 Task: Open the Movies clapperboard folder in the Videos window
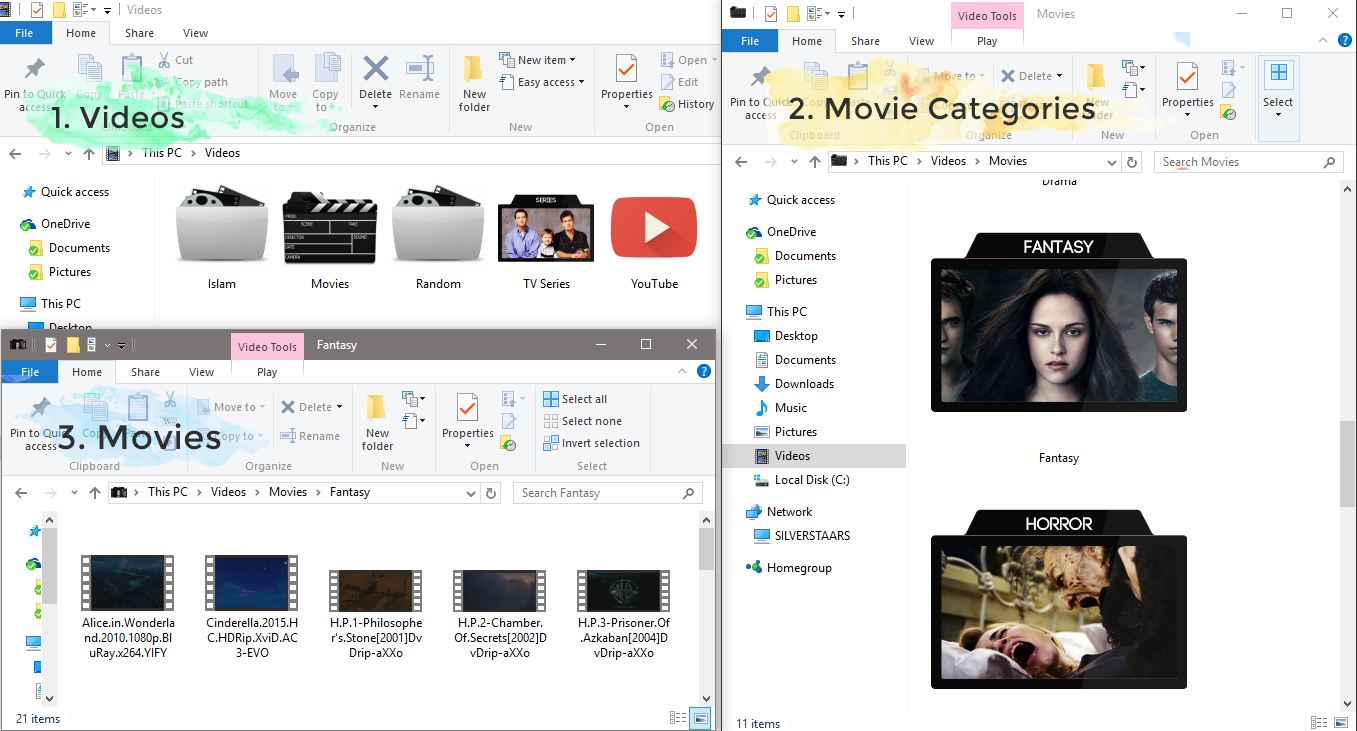[x=330, y=239]
